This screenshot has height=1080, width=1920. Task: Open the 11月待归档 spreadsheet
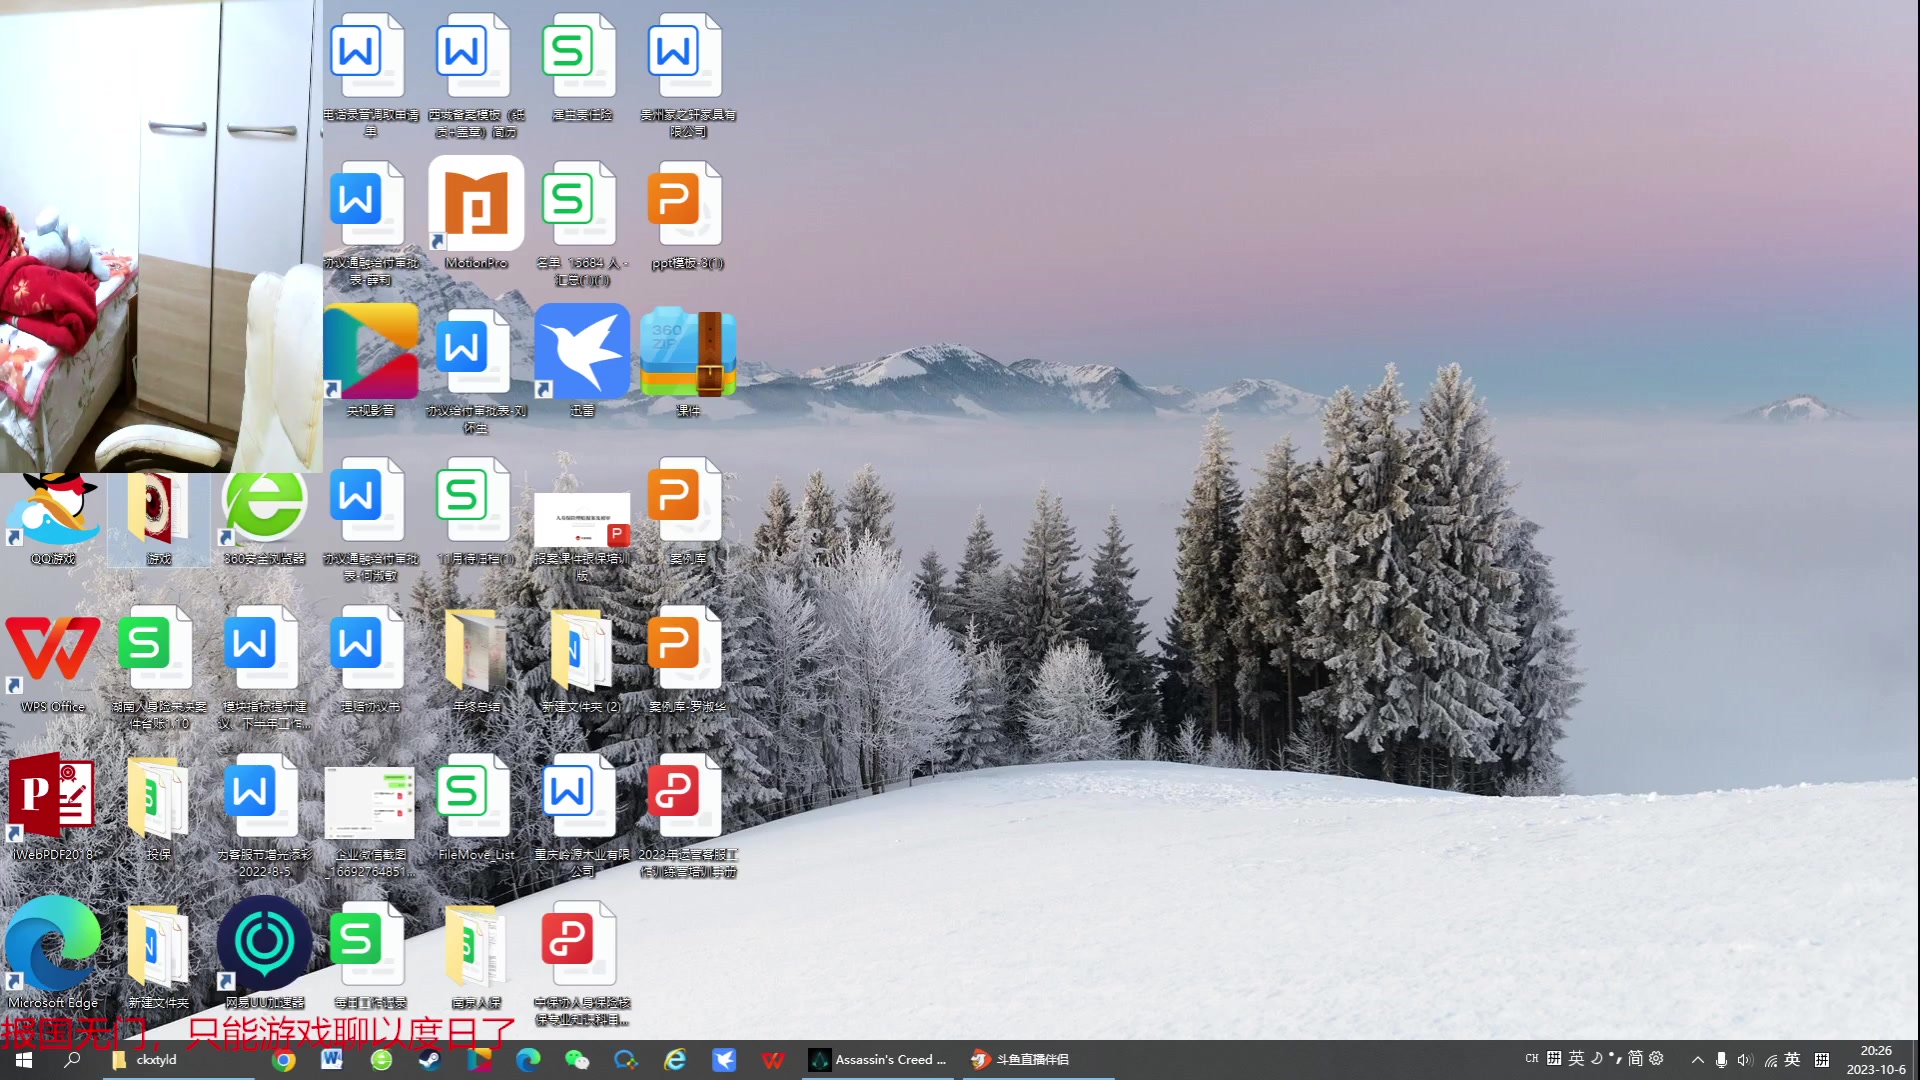click(476, 509)
